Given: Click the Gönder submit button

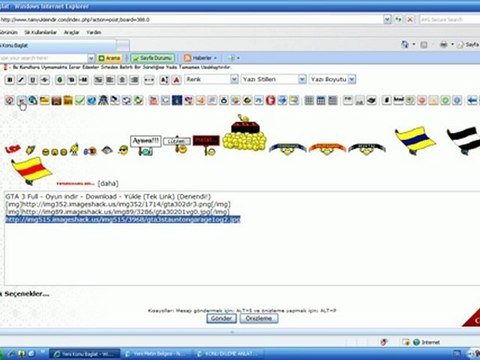Looking at the screenshot, I should (x=221, y=318).
